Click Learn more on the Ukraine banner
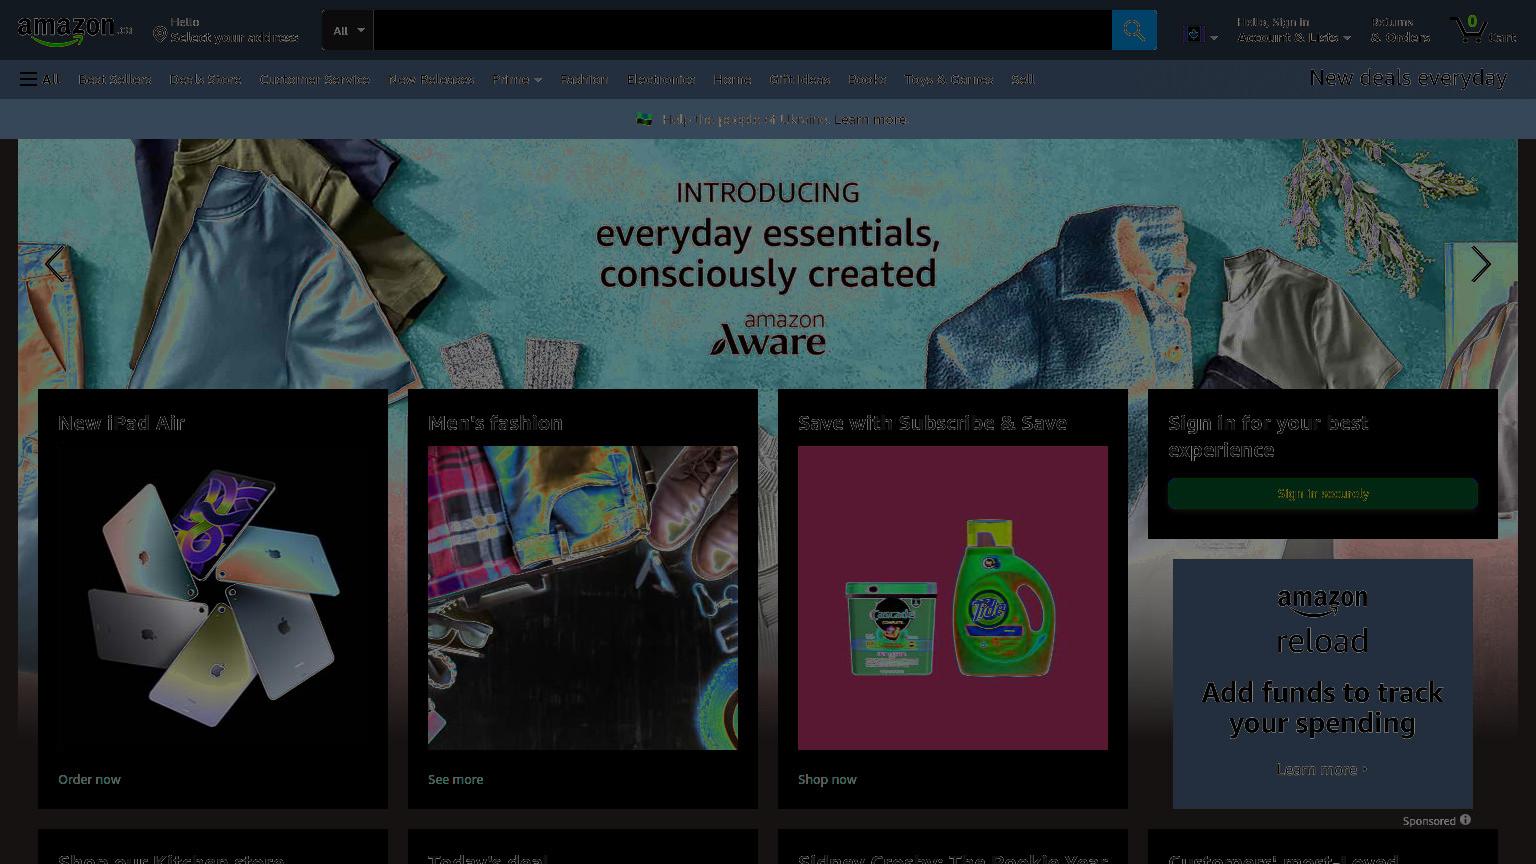 click(870, 119)
